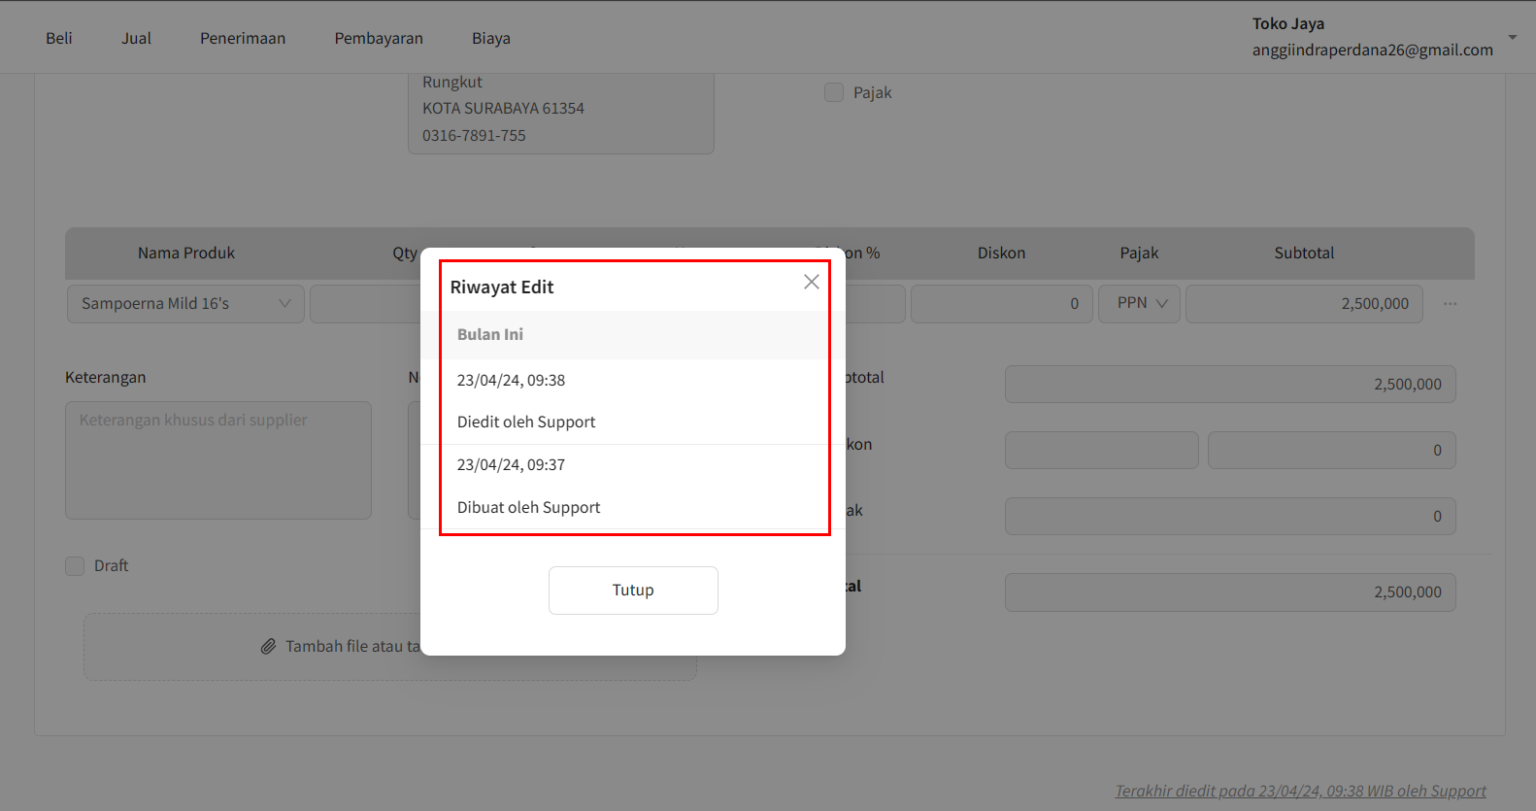Click the Subtotal 2,500,000 field

1303,303
